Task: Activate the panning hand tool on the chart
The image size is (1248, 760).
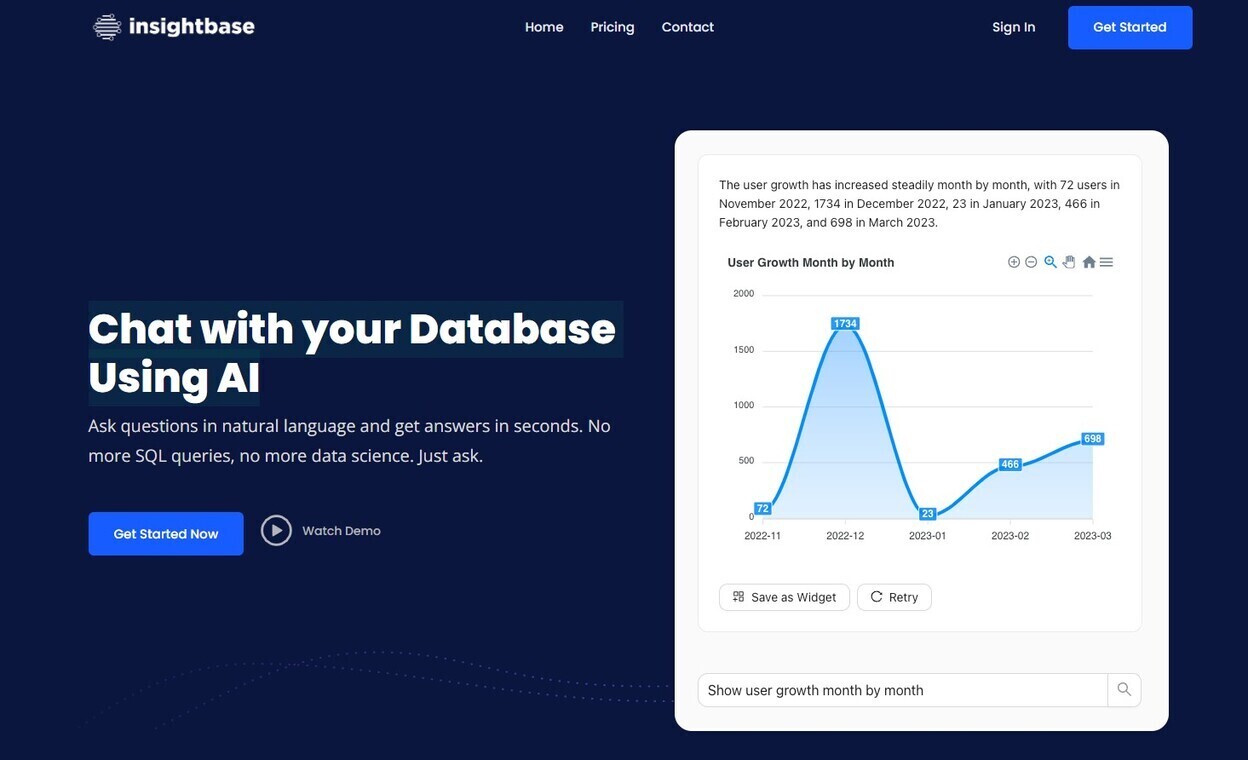Action: 1068,261
